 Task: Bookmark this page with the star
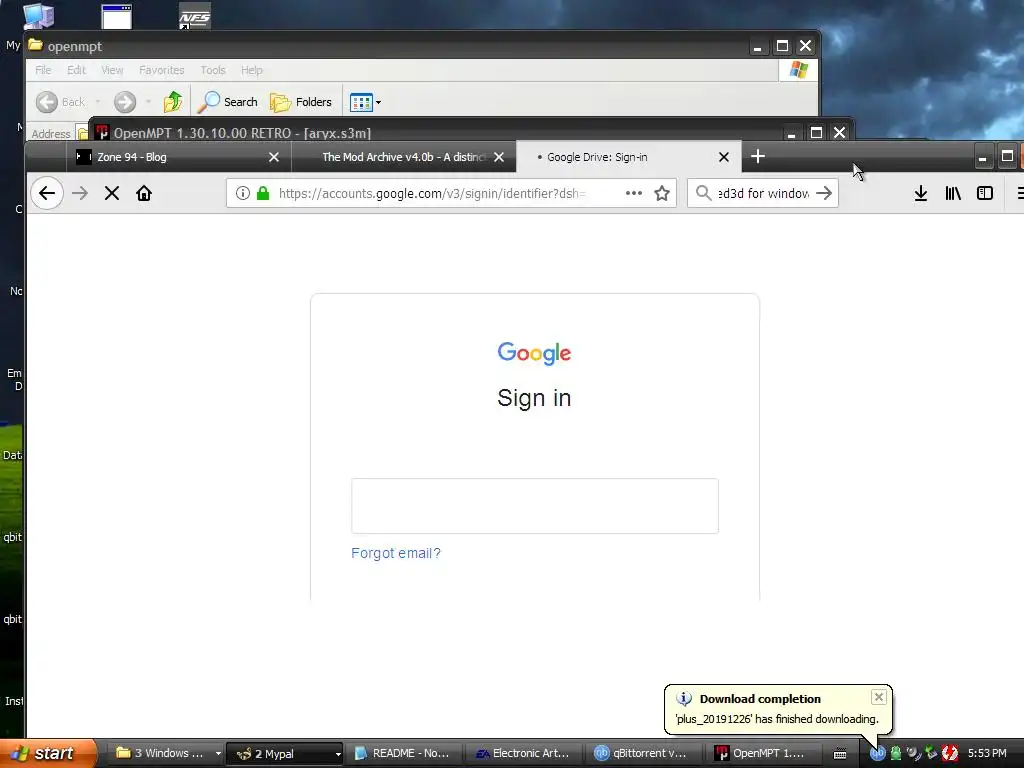coord(662,193)
